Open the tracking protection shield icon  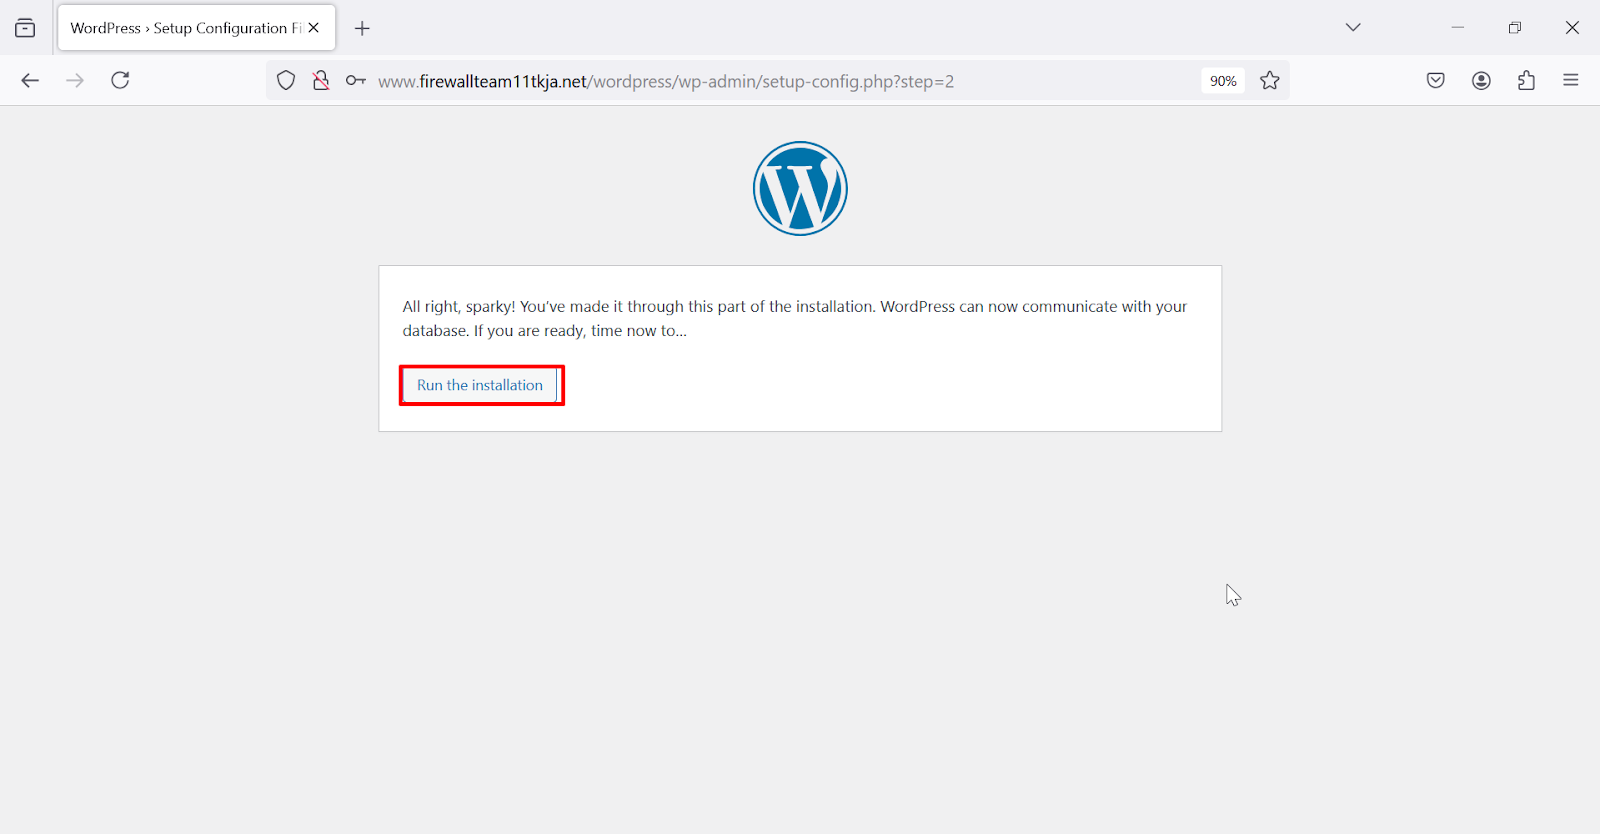click(x=286, y=81)
